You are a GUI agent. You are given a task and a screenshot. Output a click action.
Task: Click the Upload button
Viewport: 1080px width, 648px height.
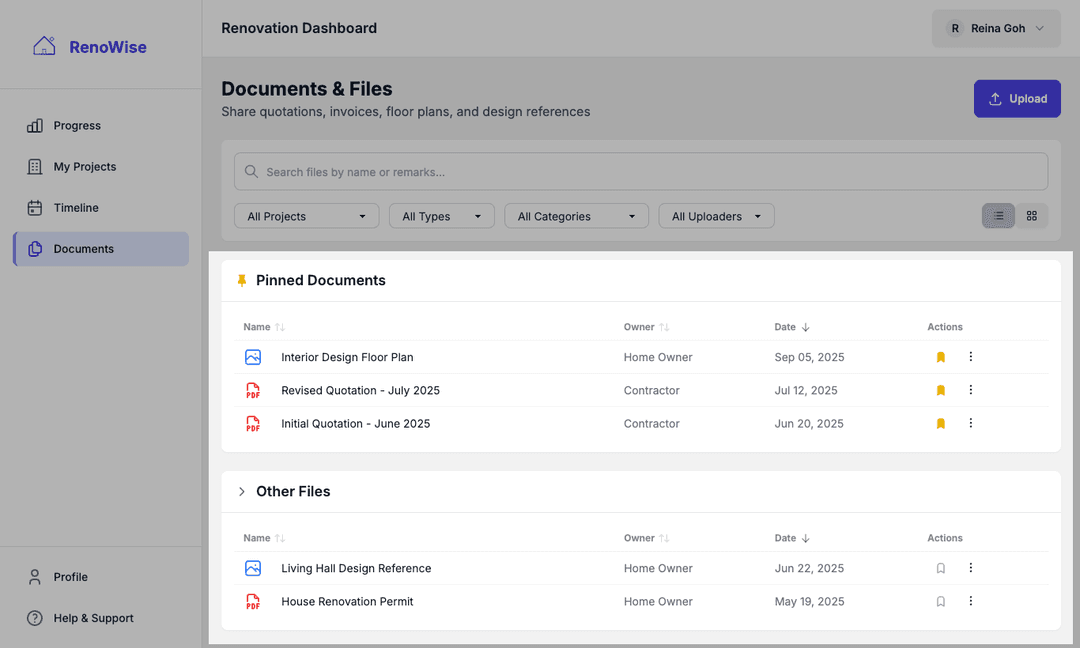(1017, 98)
